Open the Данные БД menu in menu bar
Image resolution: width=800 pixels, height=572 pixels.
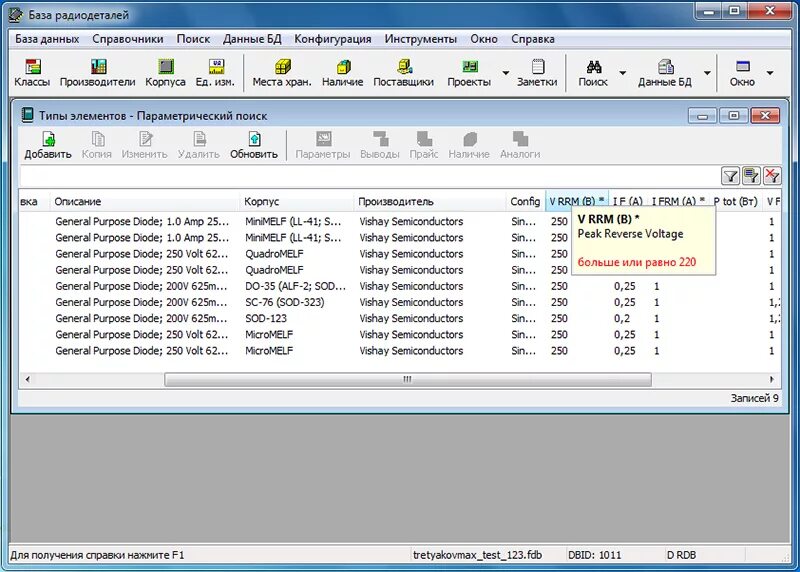pos(252,39)
